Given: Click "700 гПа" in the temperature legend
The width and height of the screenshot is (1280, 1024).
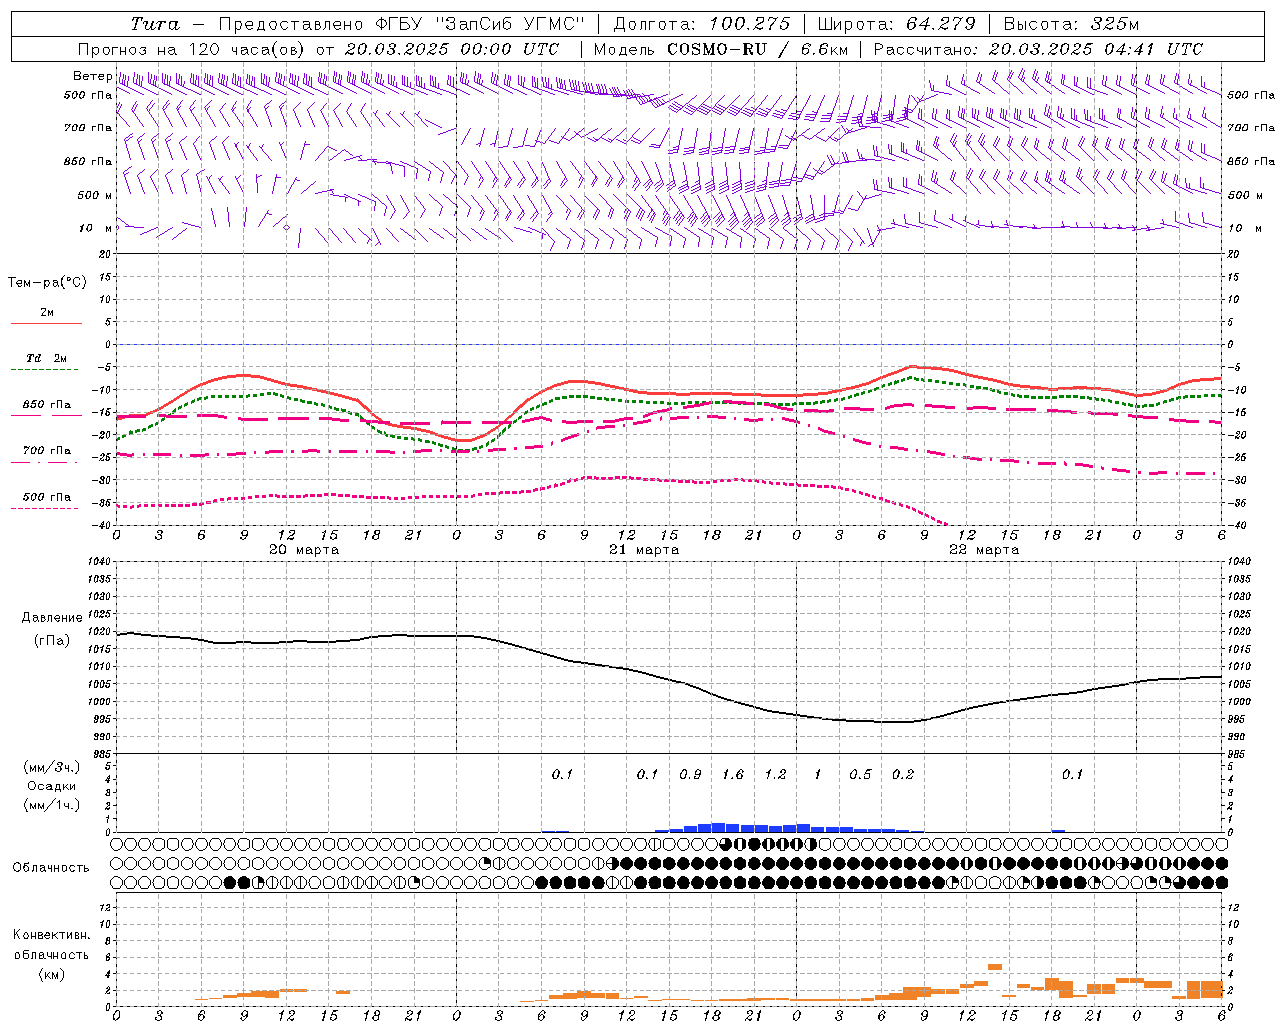Looking at the screenshot, I should (47, 451).
